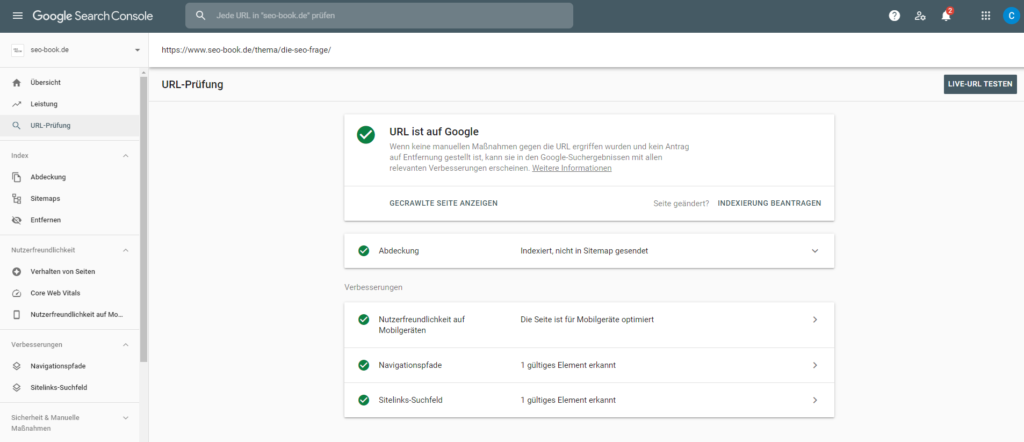The width and height of the screenshot is (1024, 442).
Task: Follow the Weitere Informationen link
Action: tap(571, 168)
